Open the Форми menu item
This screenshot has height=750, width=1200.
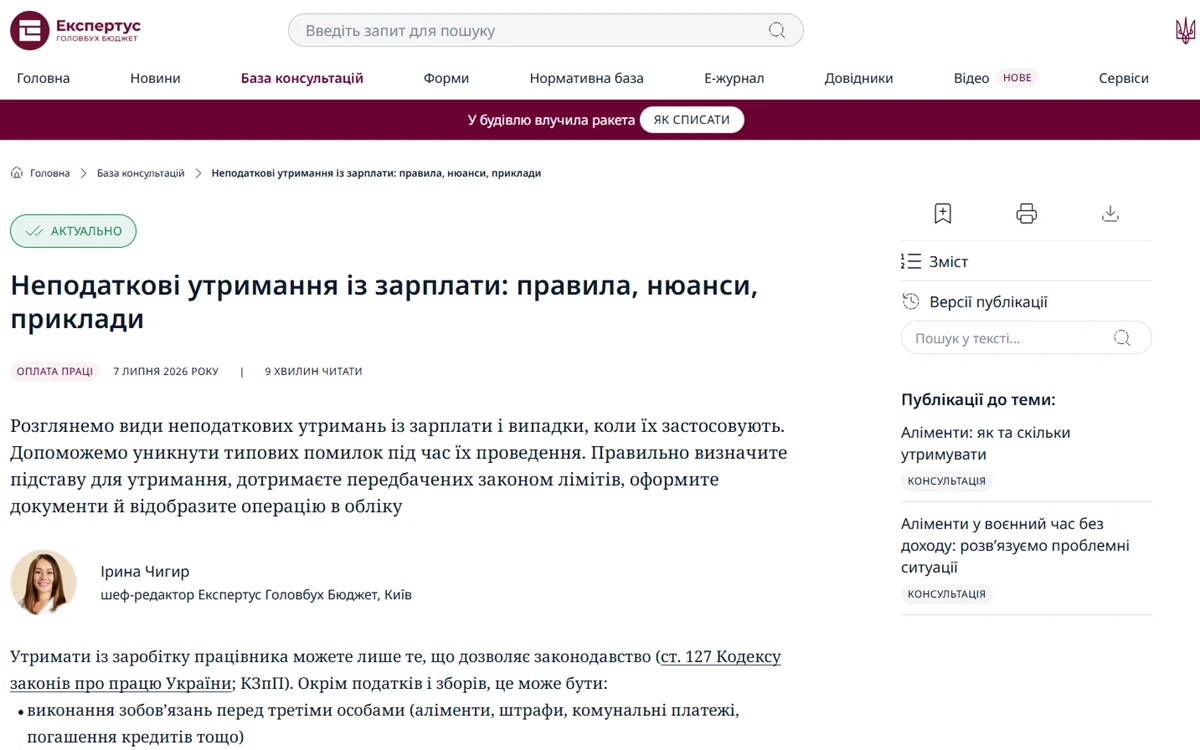[x=446, y=78]
